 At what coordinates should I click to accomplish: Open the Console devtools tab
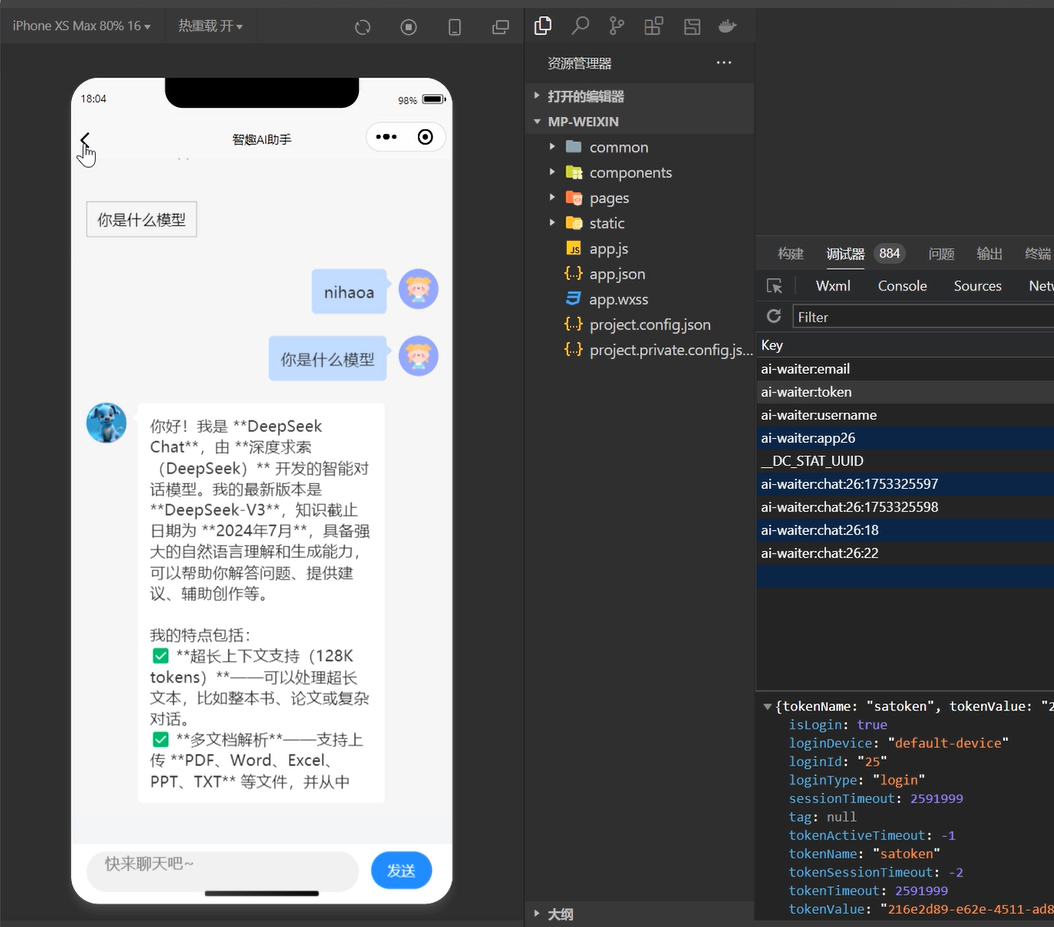click(x=902, y=286)
